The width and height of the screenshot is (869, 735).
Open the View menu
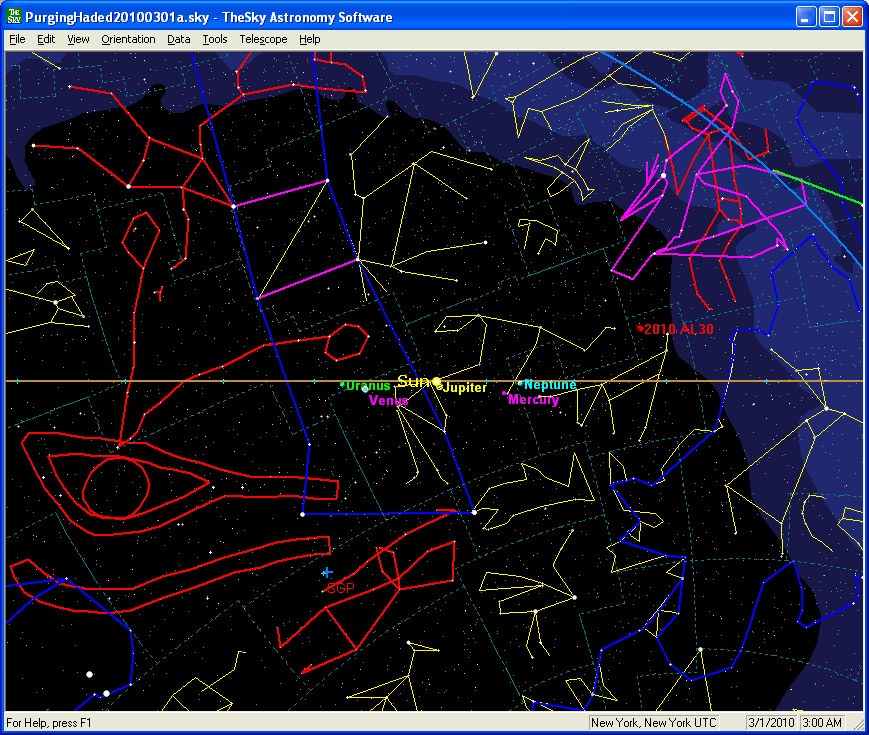tap(78, 39)
